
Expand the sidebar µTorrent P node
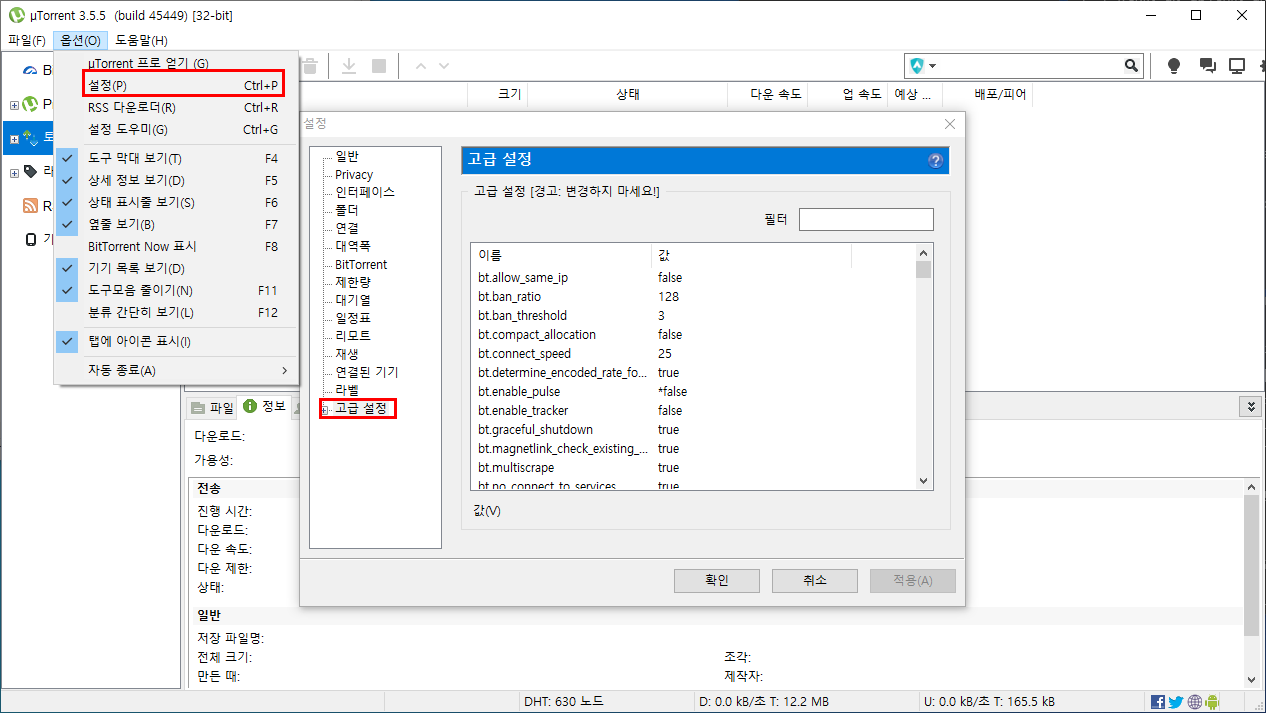click(x=14, y=105)
